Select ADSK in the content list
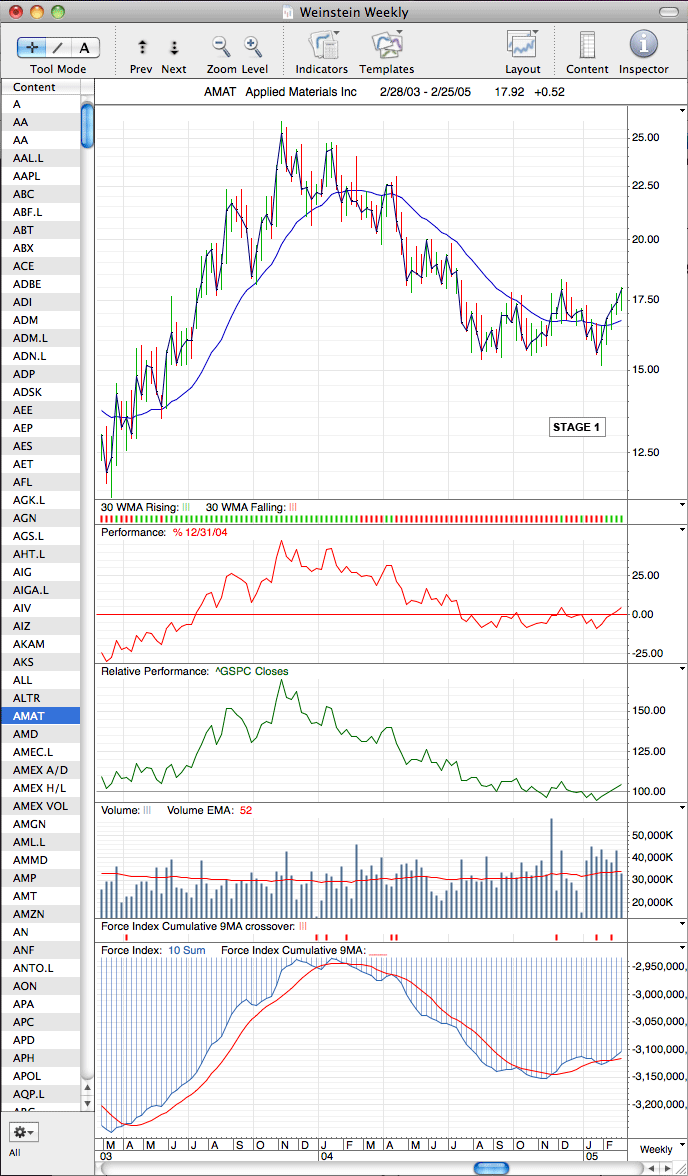The width and height of the screenshot is (688, 1176). click(x=41, y=392)
